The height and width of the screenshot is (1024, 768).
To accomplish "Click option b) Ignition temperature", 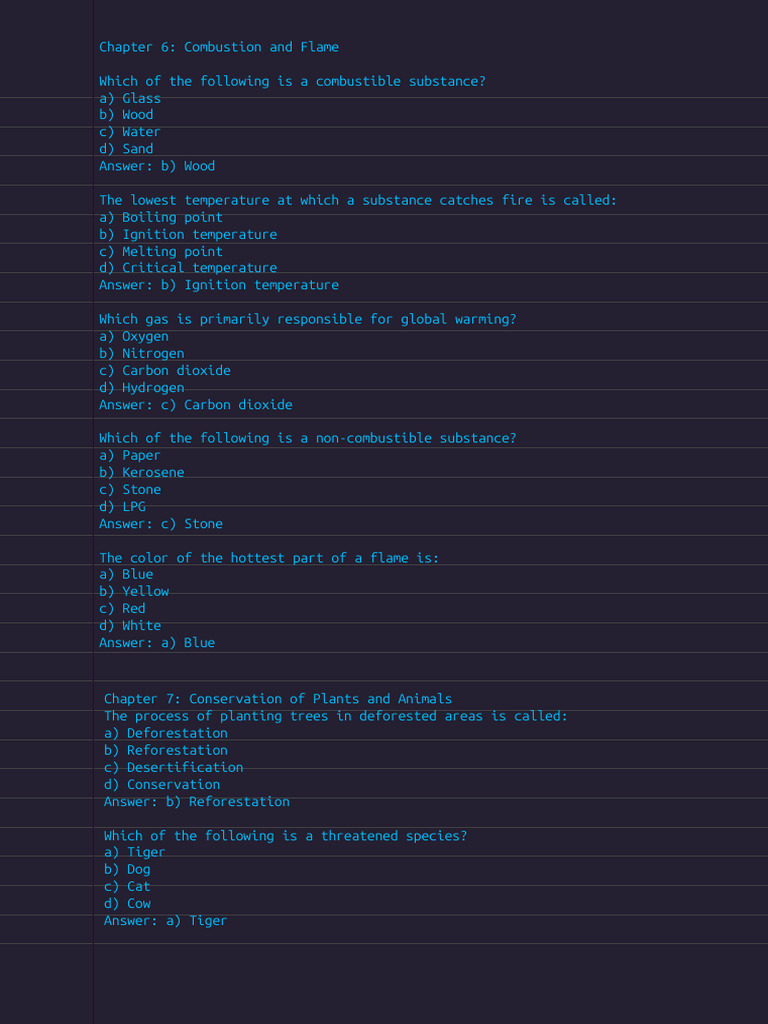I will point(188,234).
